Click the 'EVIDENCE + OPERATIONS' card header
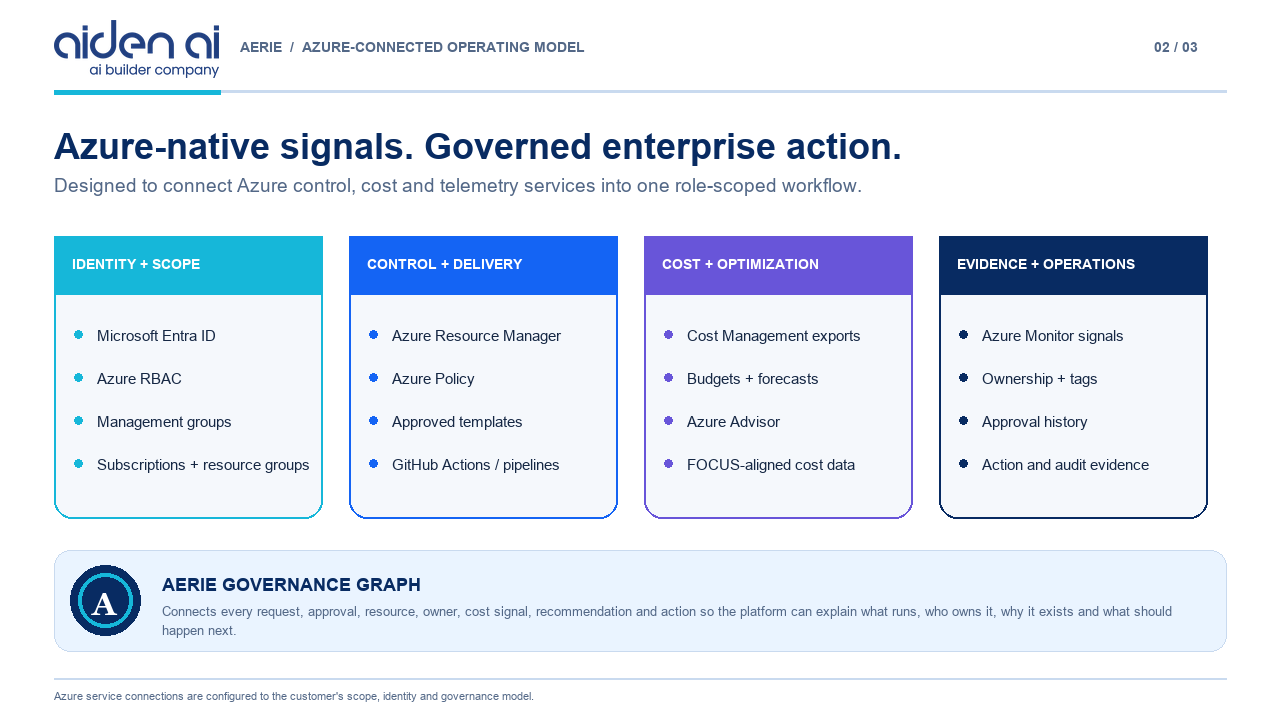The image size is (1280, 720). (x=1073, y=265)
